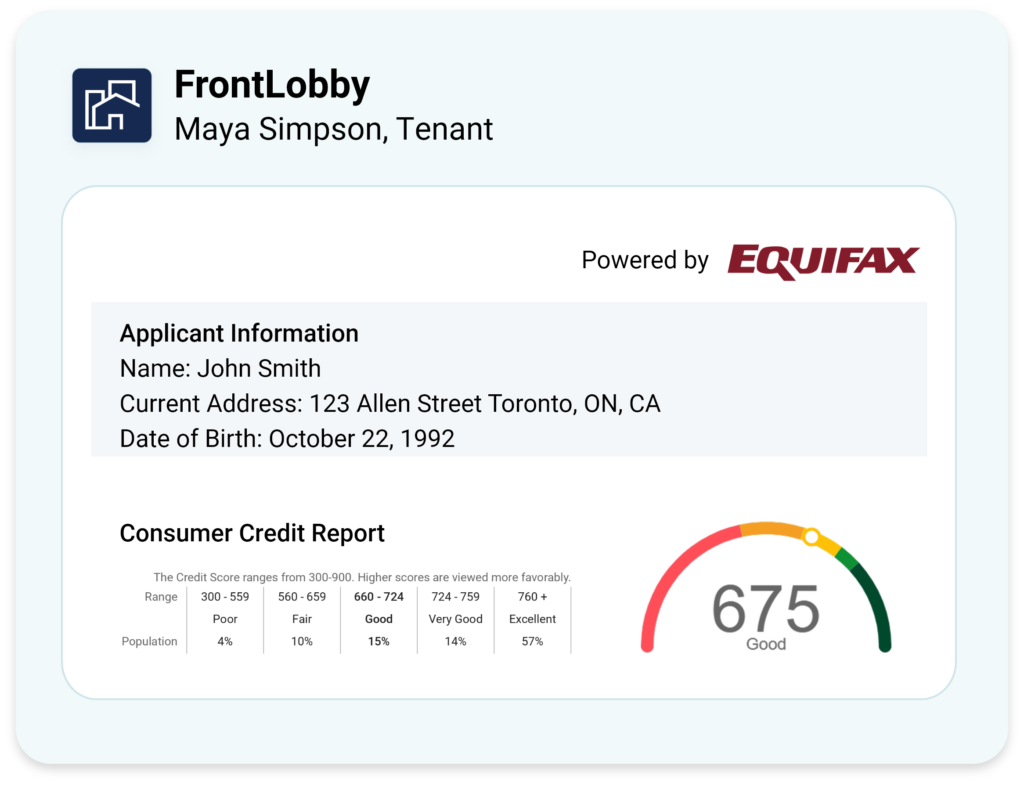
Task: Click the Equifax logo
Action: point(824,261)
